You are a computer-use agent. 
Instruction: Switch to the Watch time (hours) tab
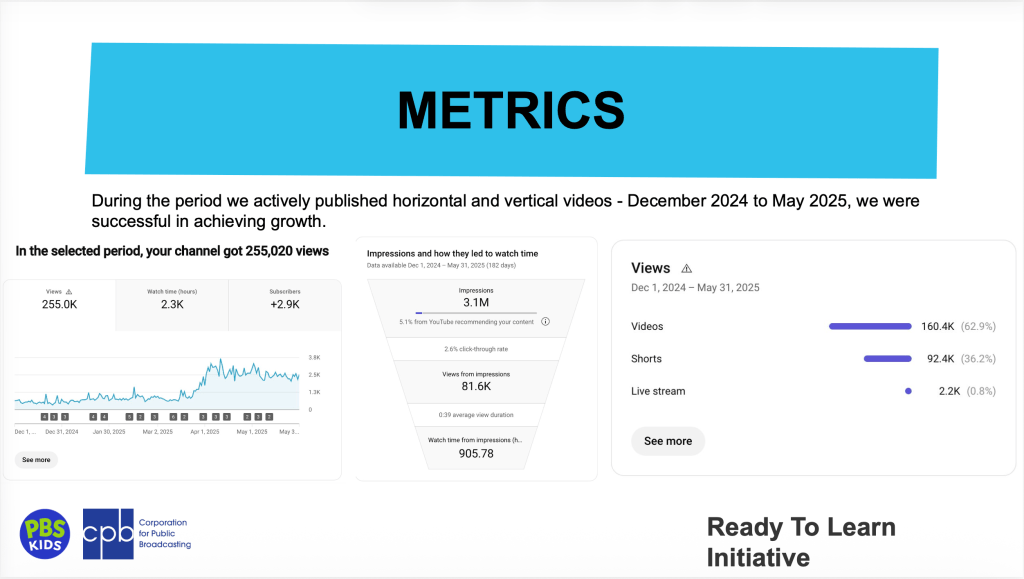[x=172, y=299]
